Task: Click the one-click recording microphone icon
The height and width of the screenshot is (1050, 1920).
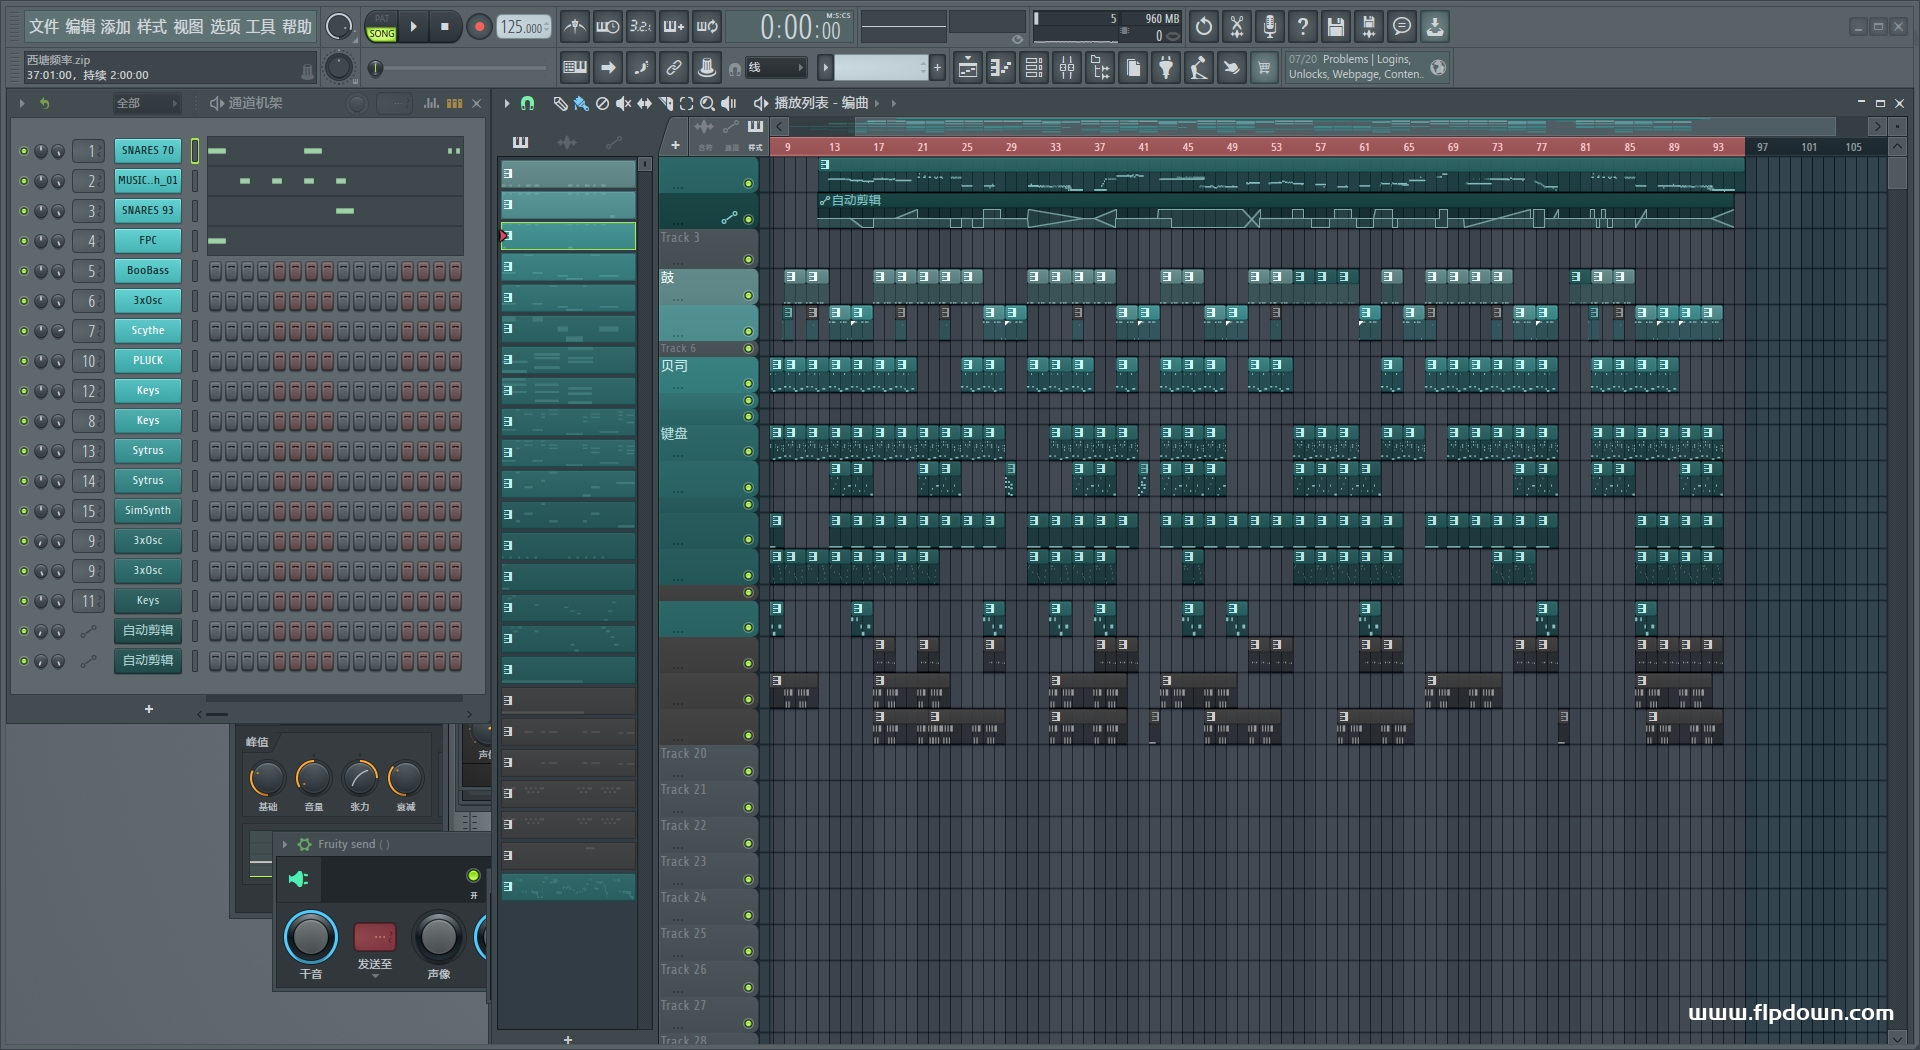Action: tap(1270, 27)
